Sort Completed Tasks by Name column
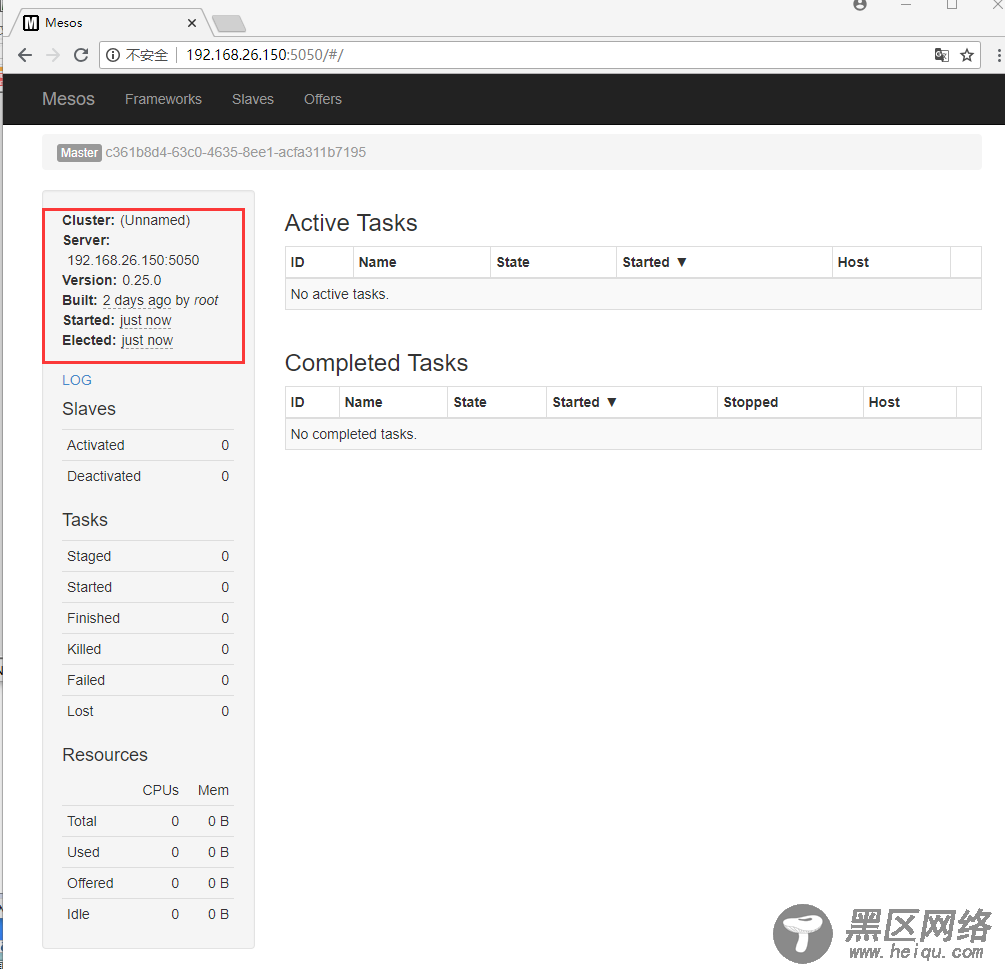 pyautogui.click(x=393, y=402)
